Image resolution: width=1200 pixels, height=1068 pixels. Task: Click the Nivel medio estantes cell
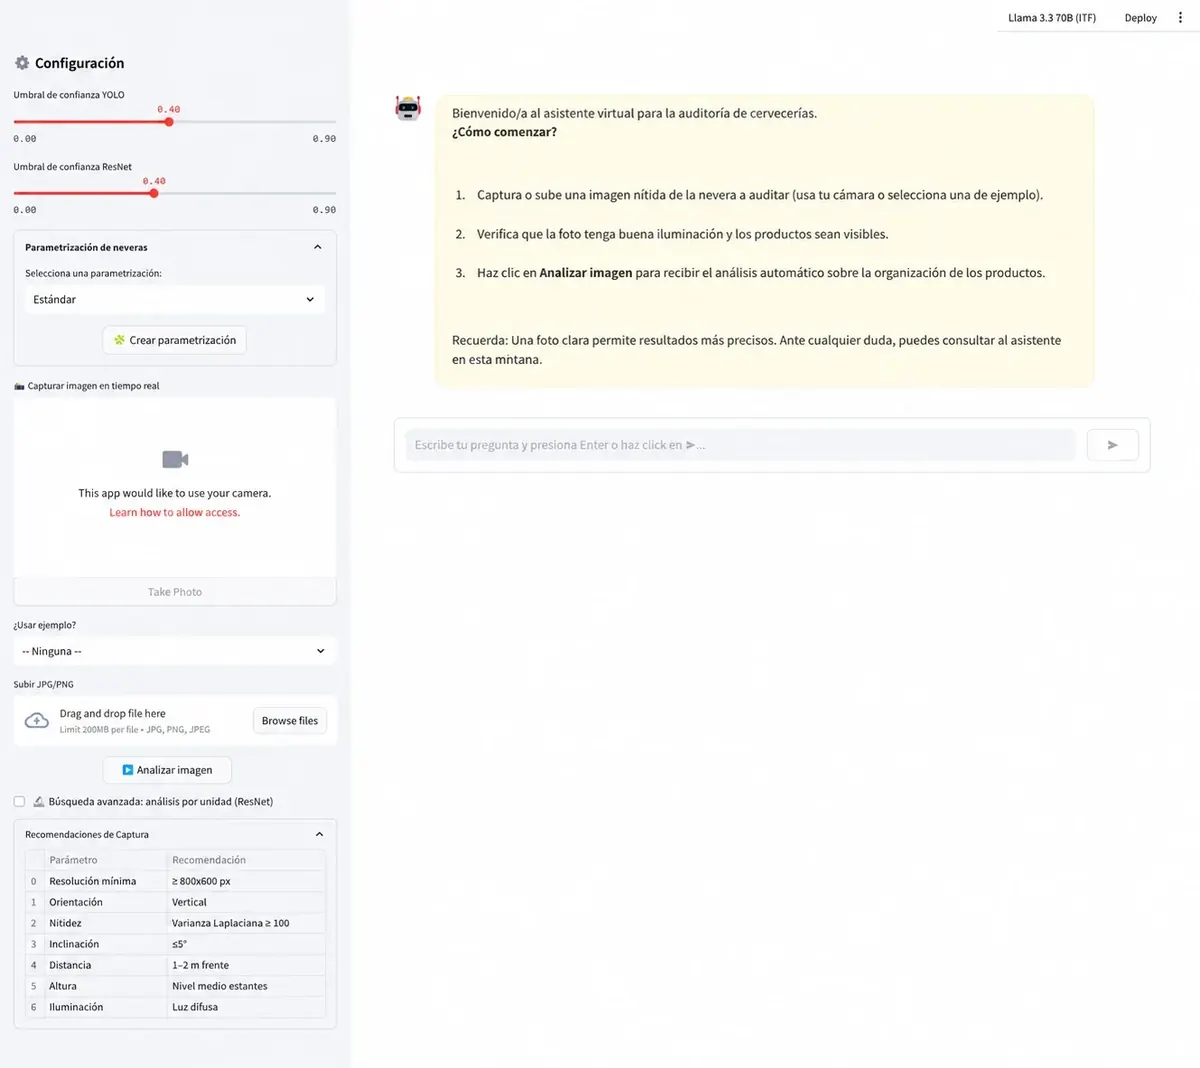click(x=246, y=986)
